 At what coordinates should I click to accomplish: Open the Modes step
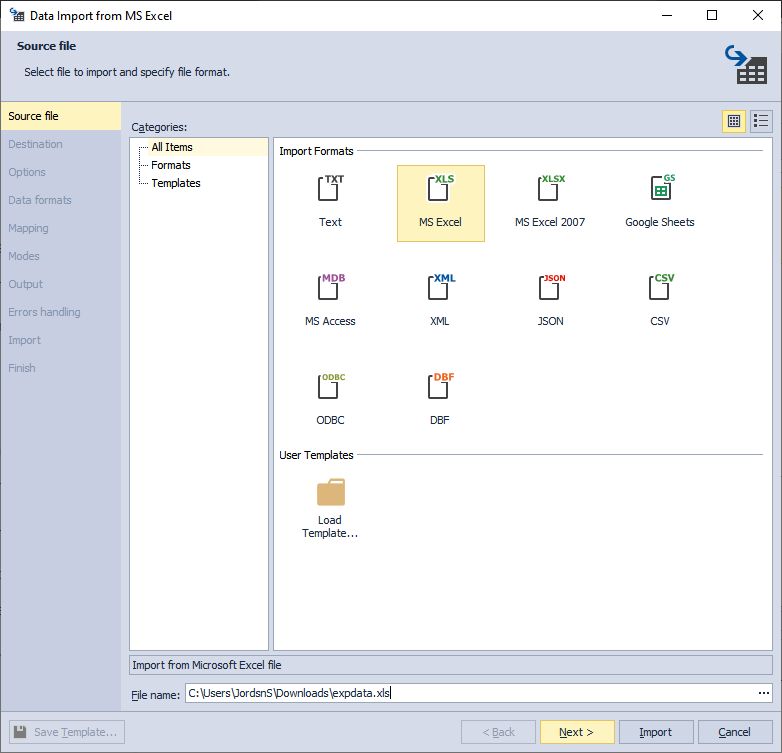(x=61, y=256)
